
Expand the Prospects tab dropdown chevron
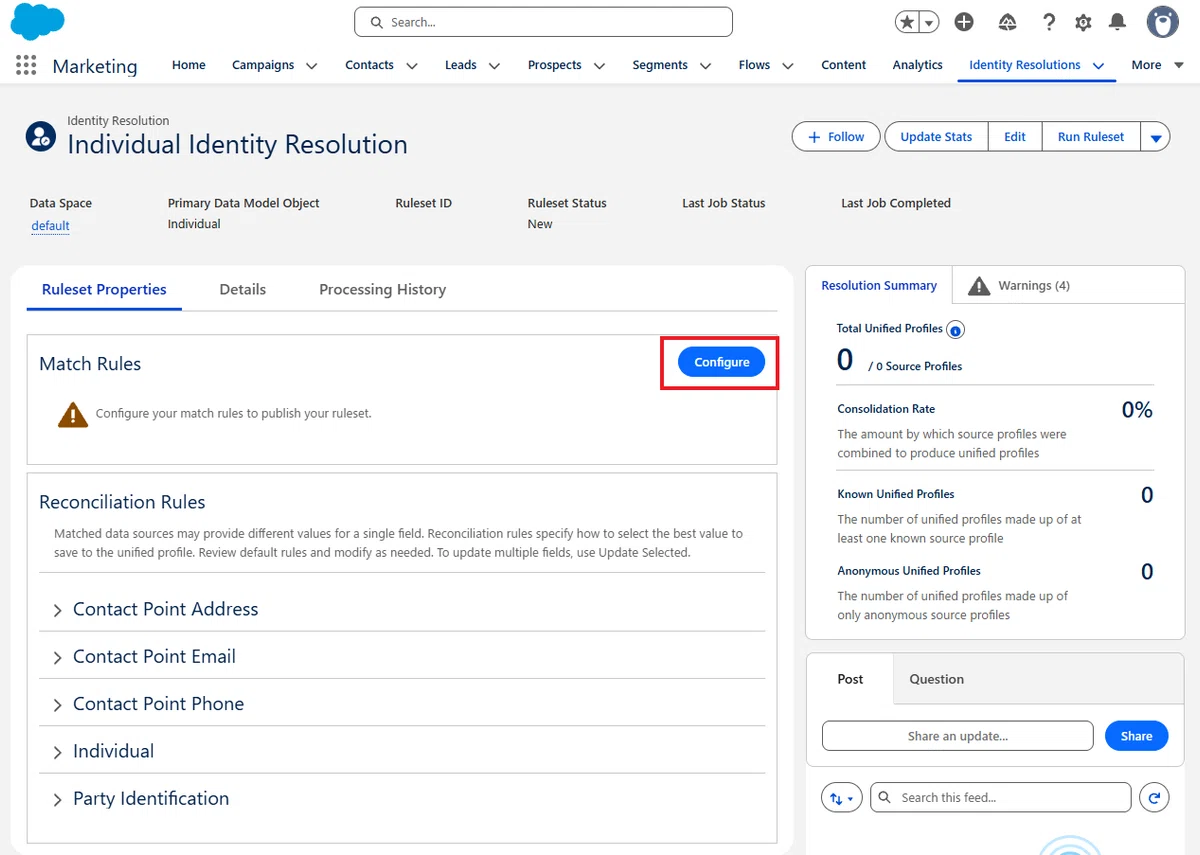(x=599, y=66)
